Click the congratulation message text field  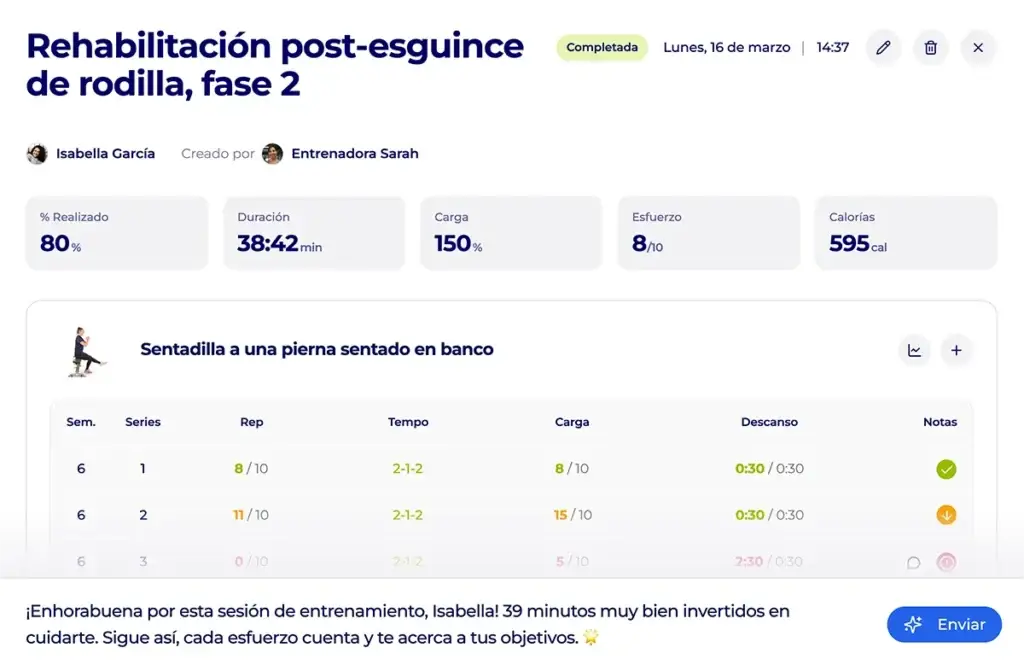408,624
